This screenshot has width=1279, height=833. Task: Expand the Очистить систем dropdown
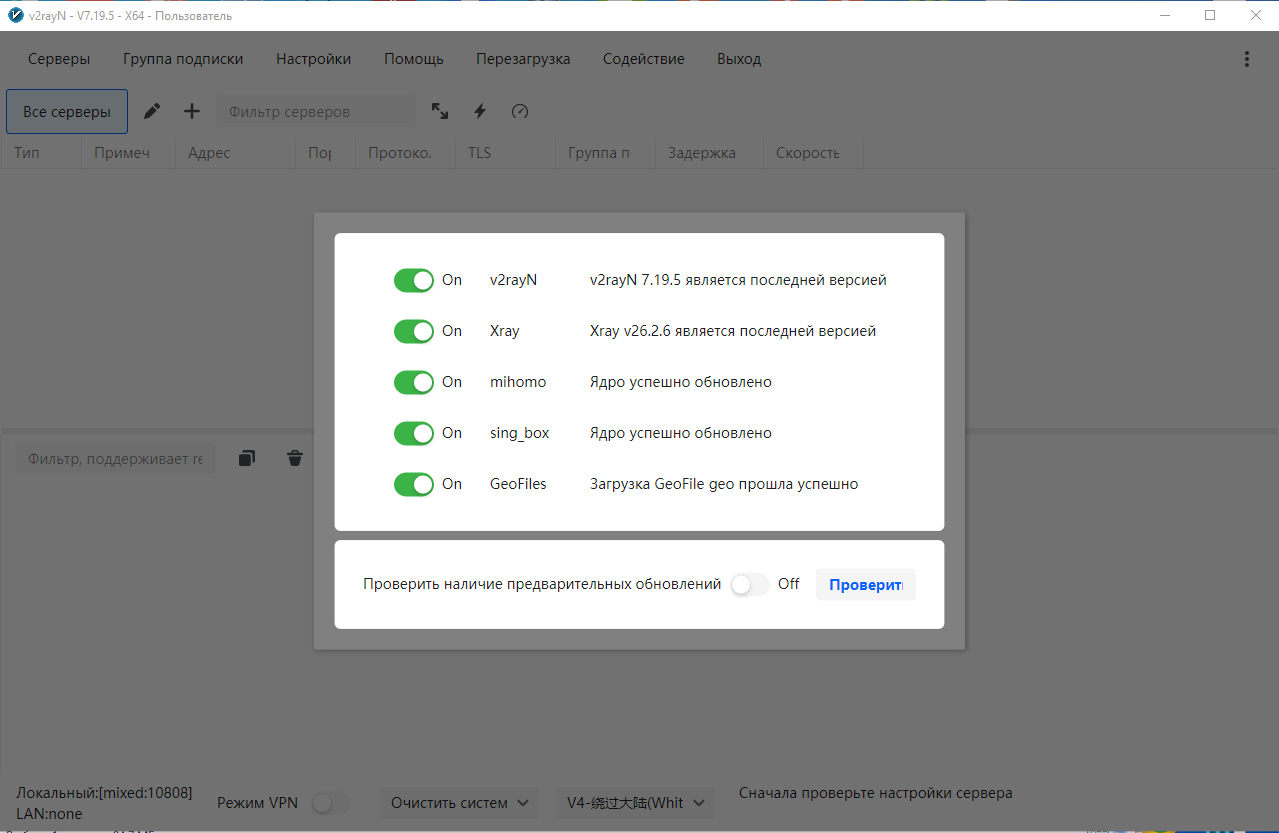(459, 803)
